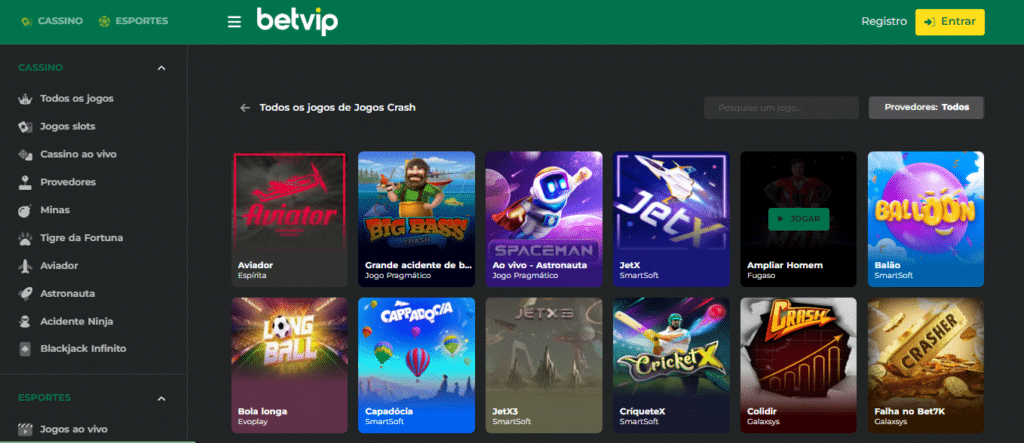This screenshot has width=1024, height=443.
Task: Focus the Pesquise um jogo search field
Action: click(781, 108)
